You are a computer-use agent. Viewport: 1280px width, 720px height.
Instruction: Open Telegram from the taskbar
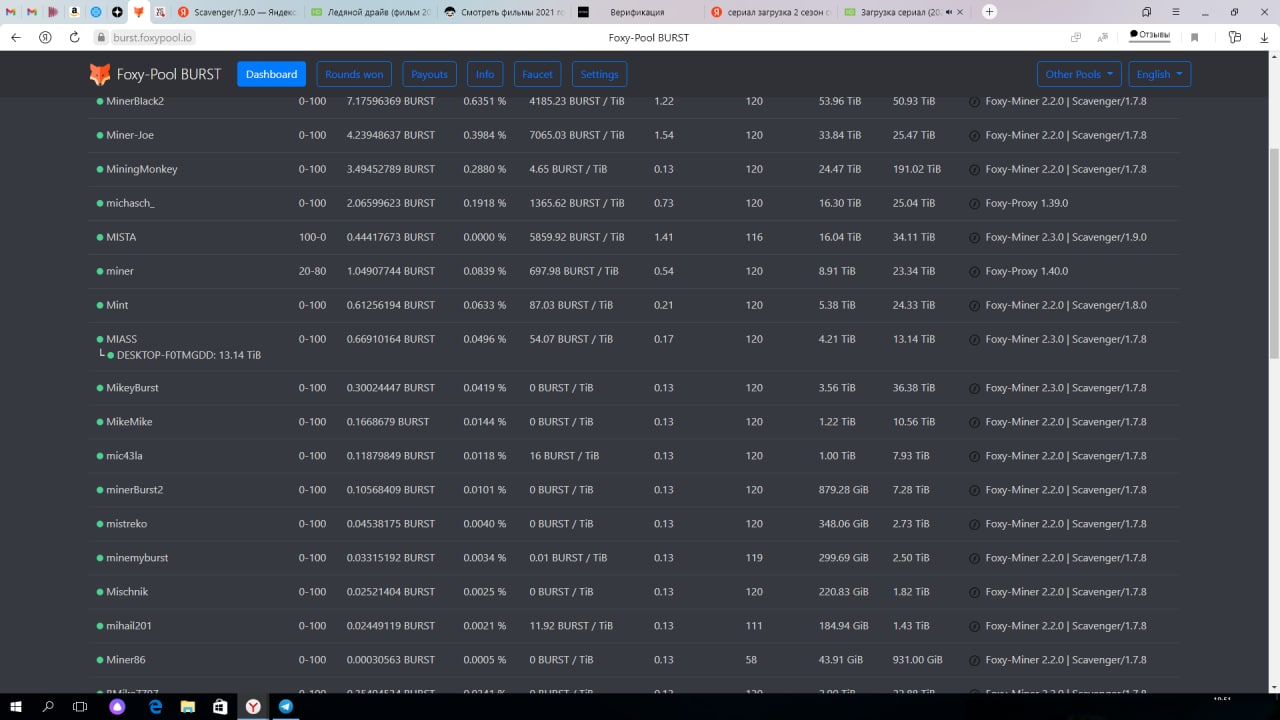click(x=286, y=706)
